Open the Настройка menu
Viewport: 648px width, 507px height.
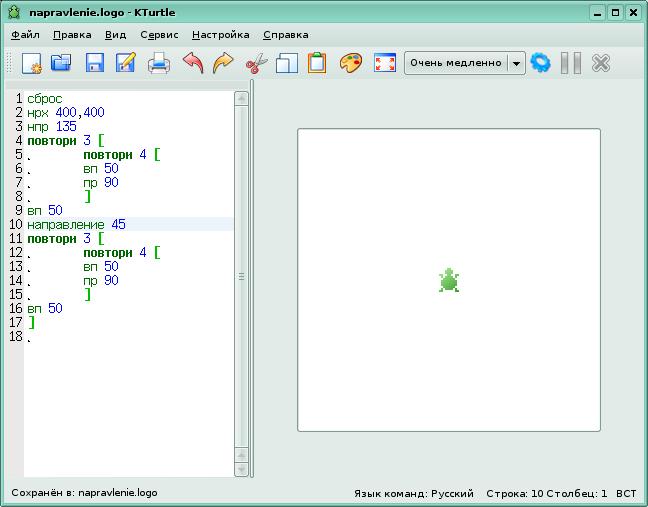[x=220, y=34]
